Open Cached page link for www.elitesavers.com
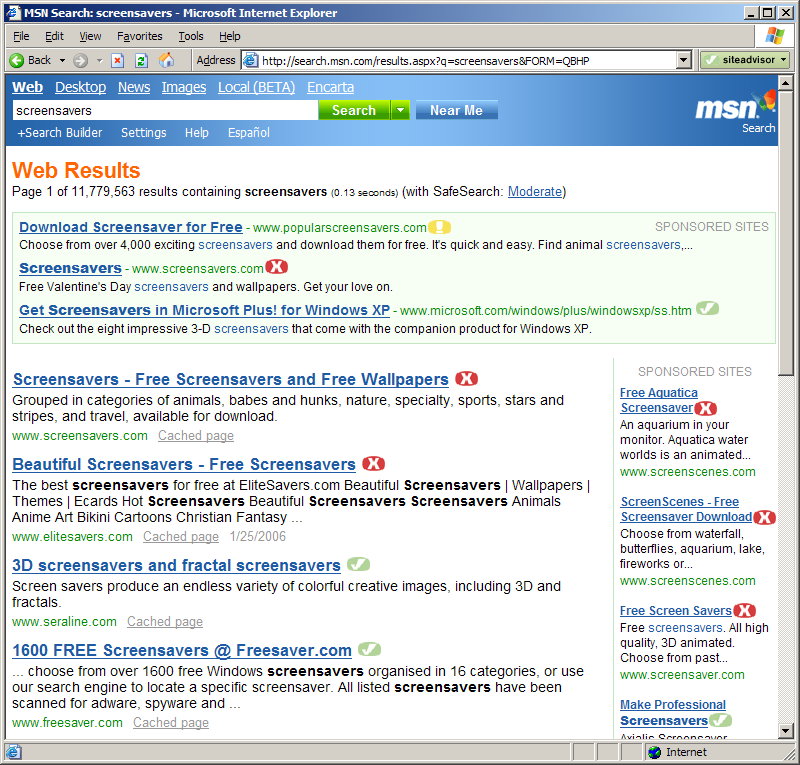This screenshot has height=765, width=800. (x=181, y=536)
